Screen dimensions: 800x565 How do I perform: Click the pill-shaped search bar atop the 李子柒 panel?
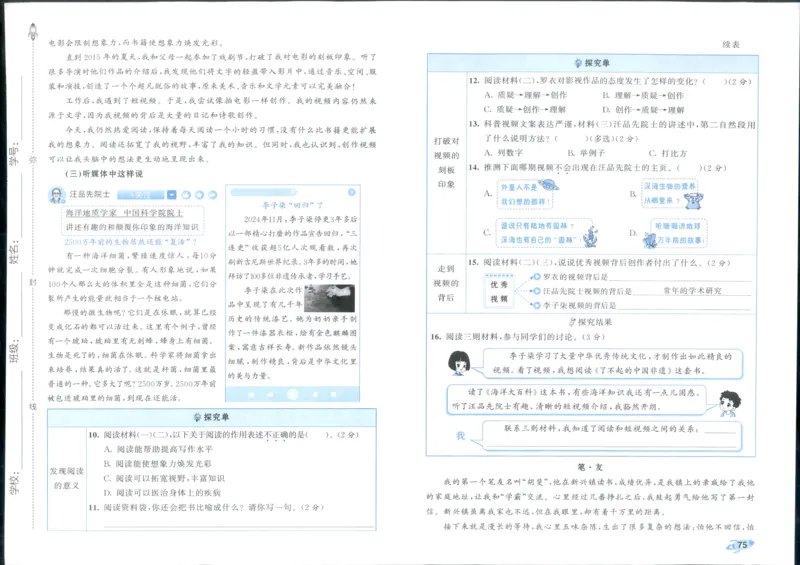tap(263, 192)
